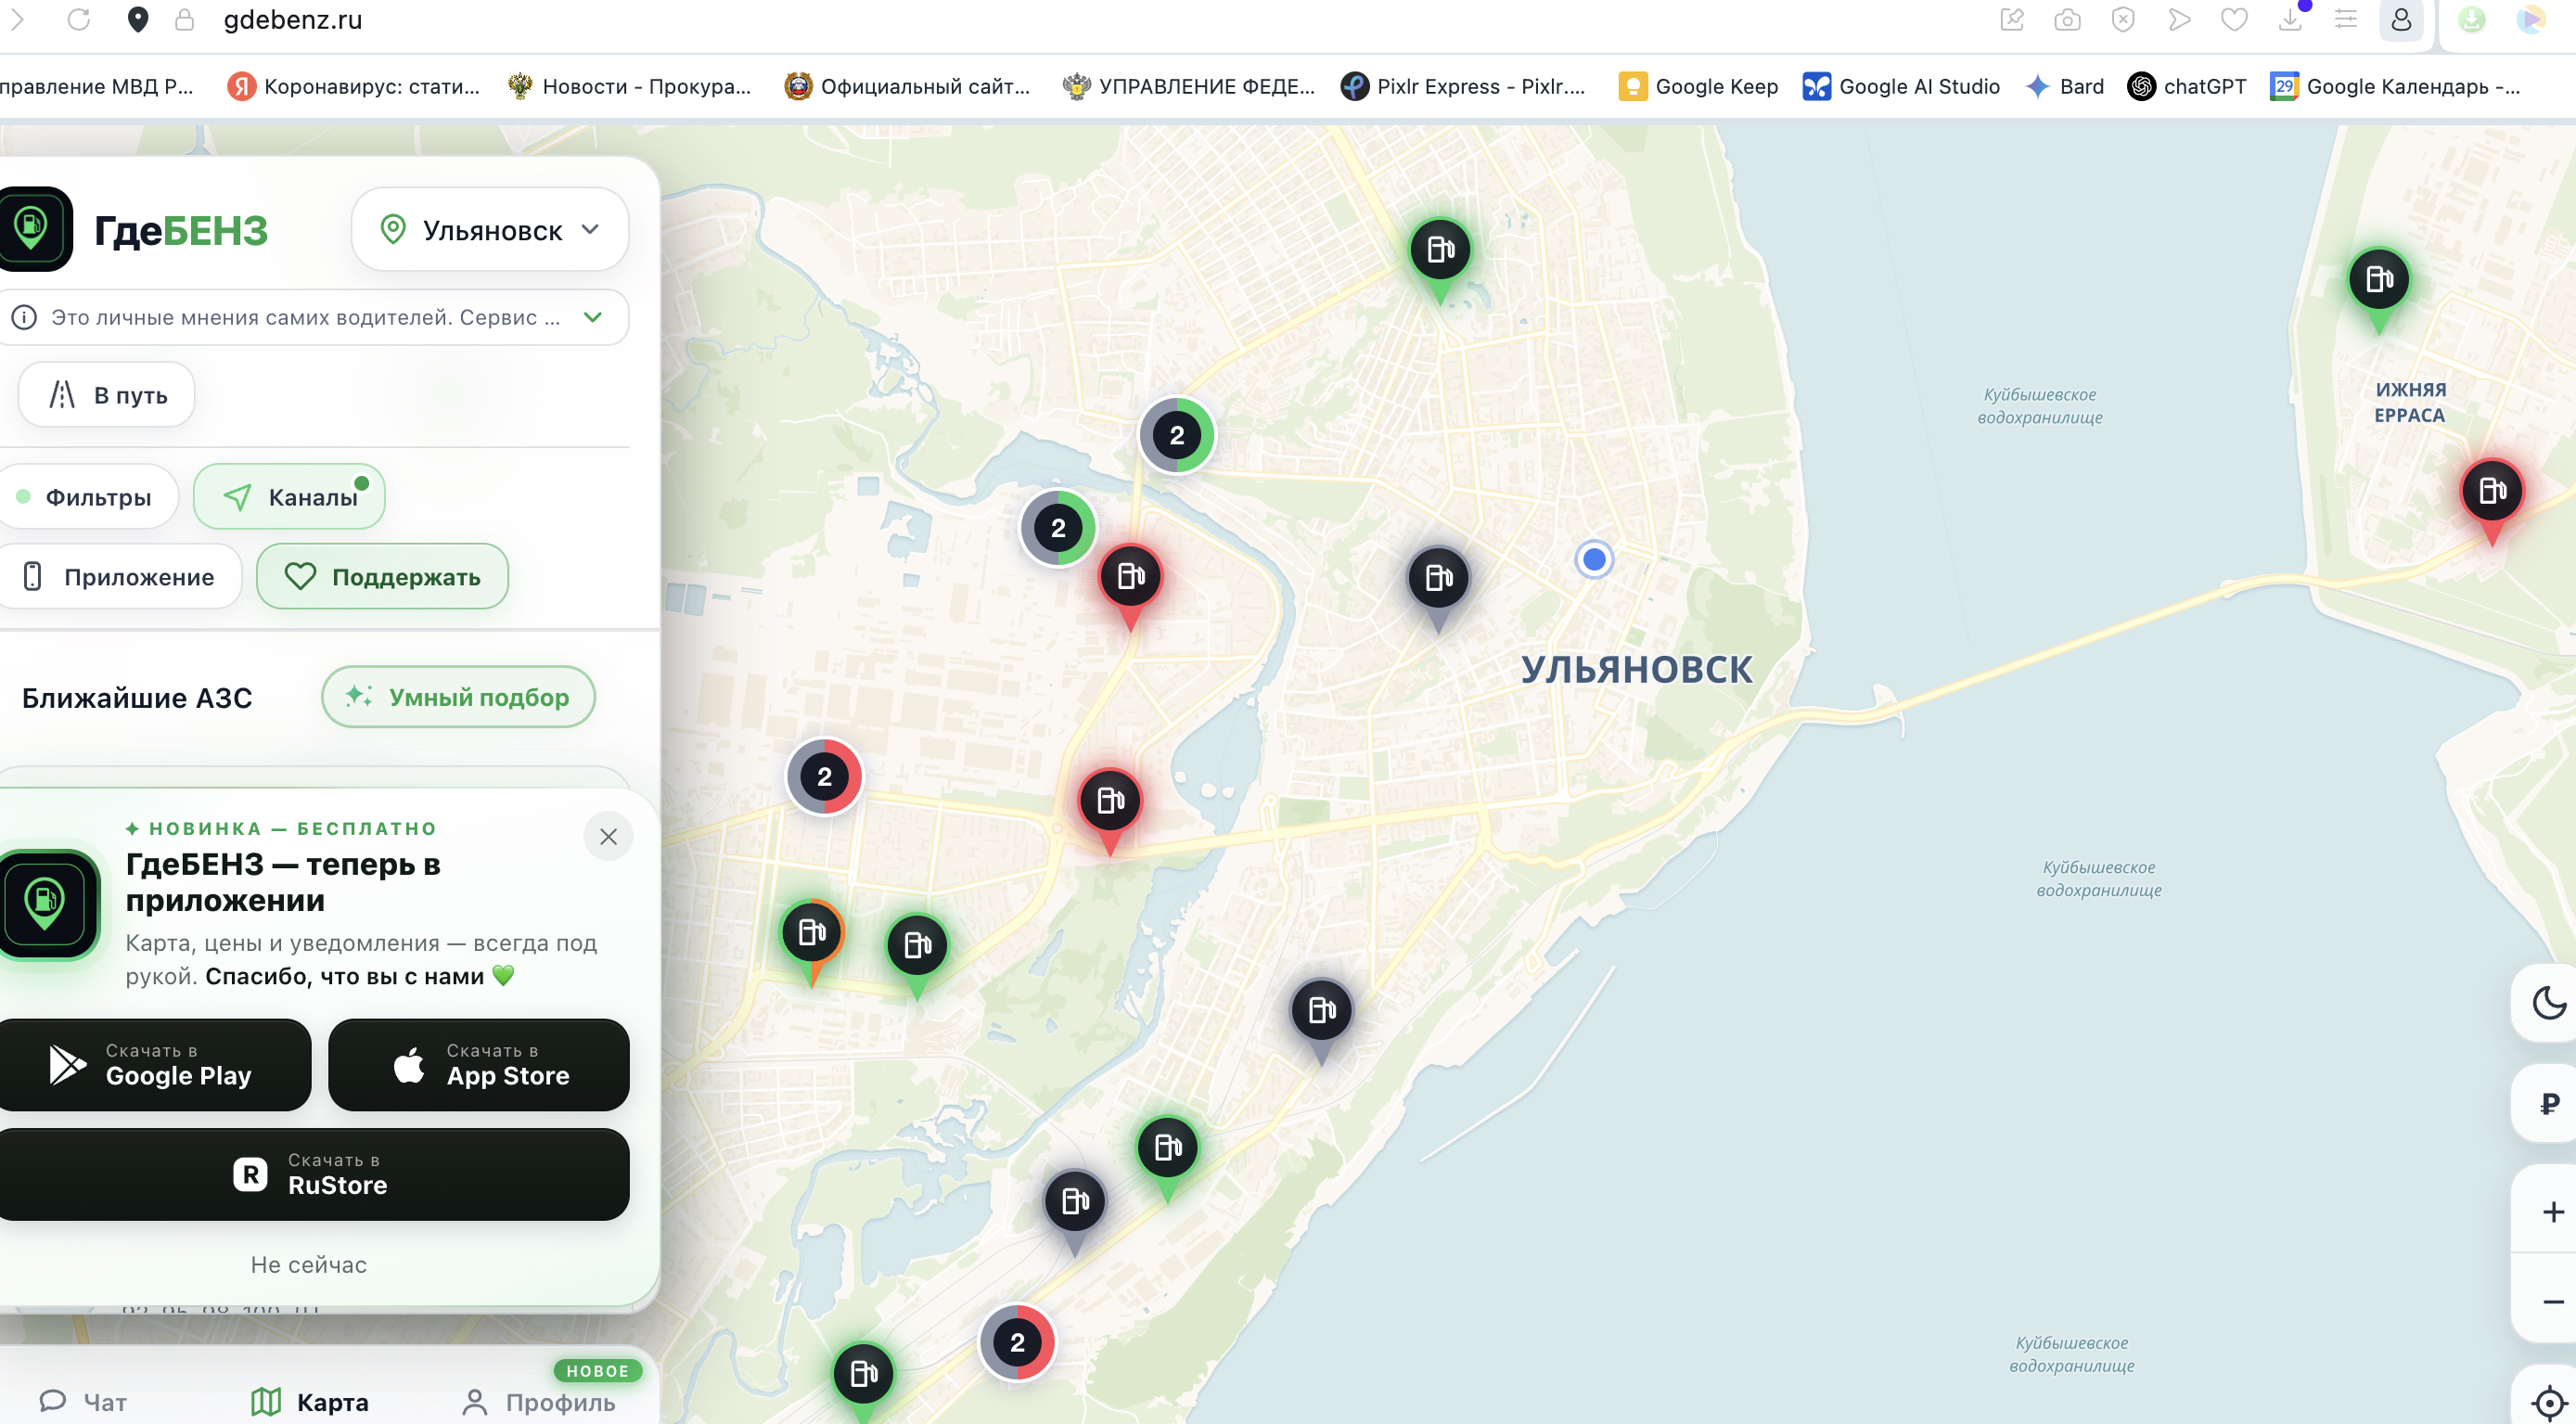Open the Профиль tab

click(539, 1401)
